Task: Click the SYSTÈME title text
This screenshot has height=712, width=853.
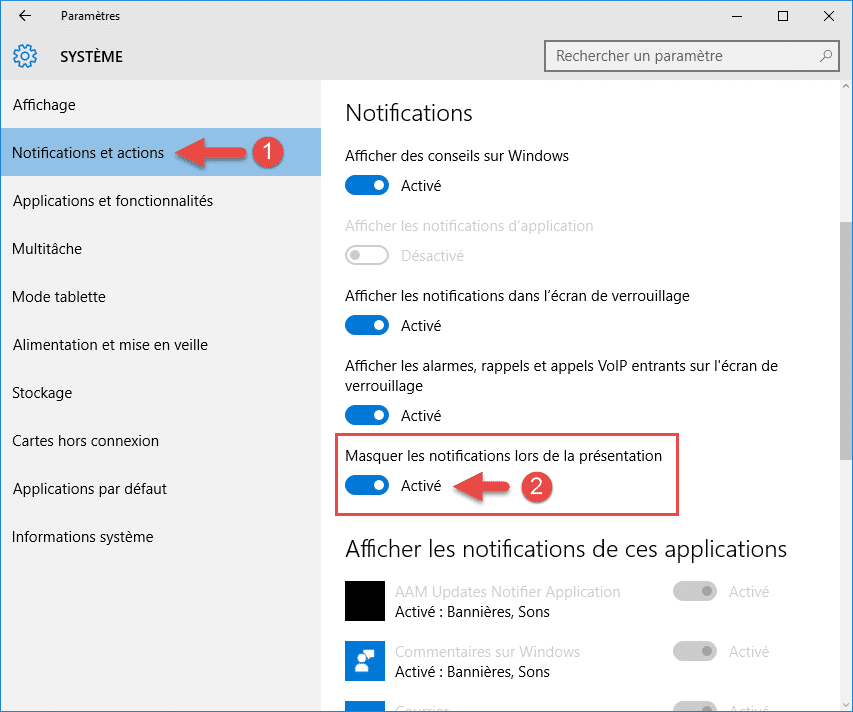Action: [91, 57]
